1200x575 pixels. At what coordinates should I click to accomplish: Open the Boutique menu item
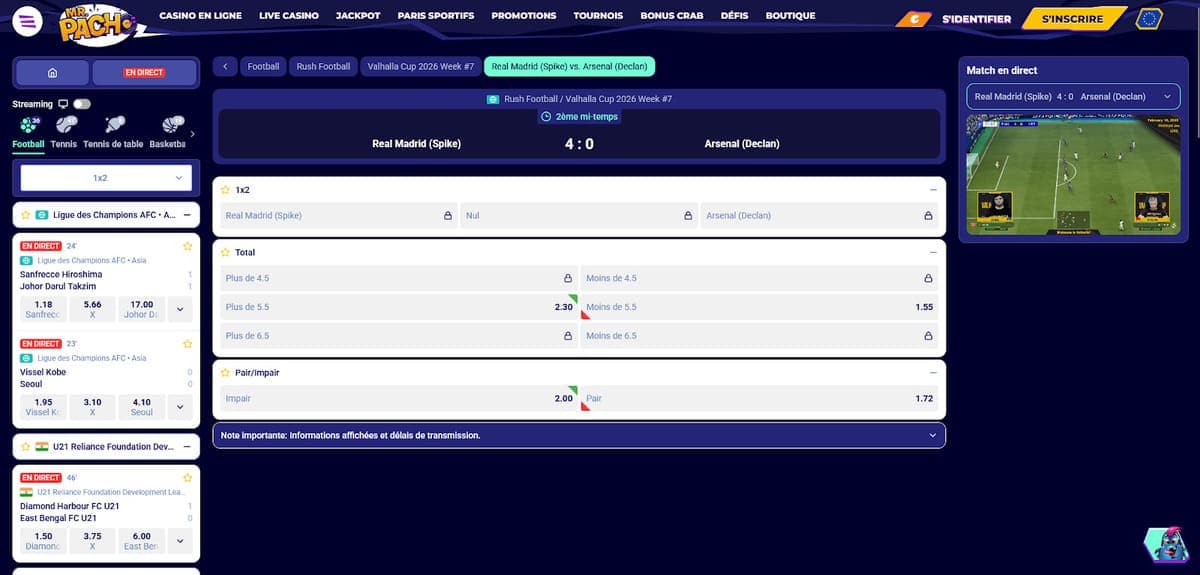(790, 16)
